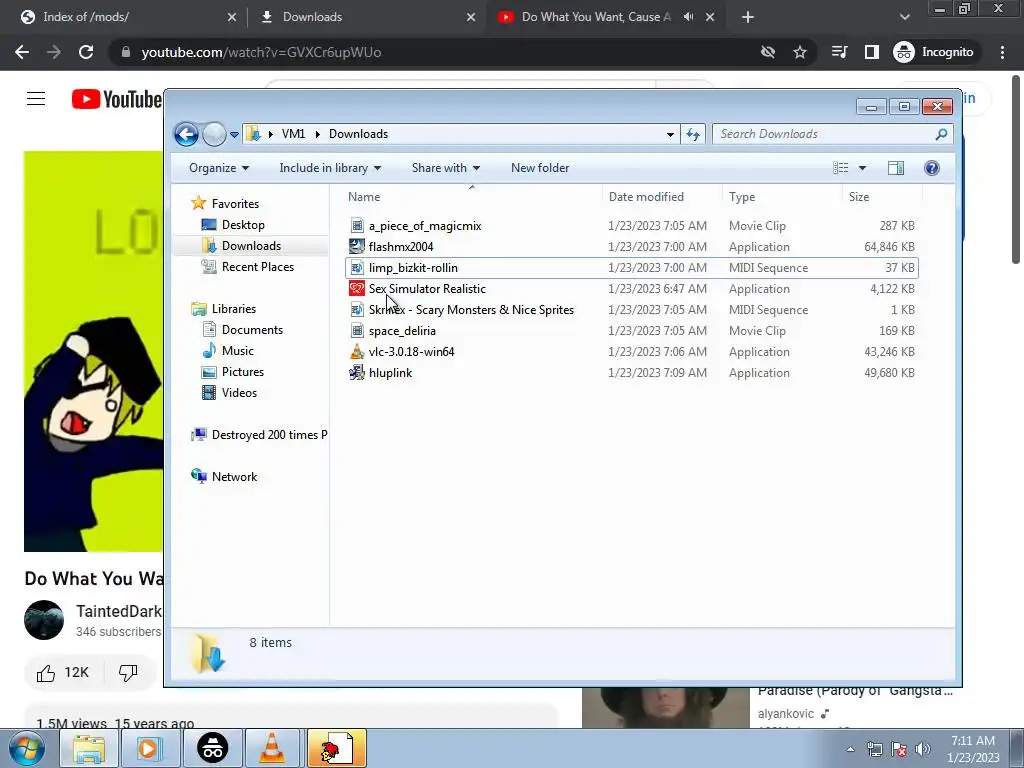The height and width of the screenshot is (768, 1024).
Task: Click the change view icon
Action: click(840, 168)
